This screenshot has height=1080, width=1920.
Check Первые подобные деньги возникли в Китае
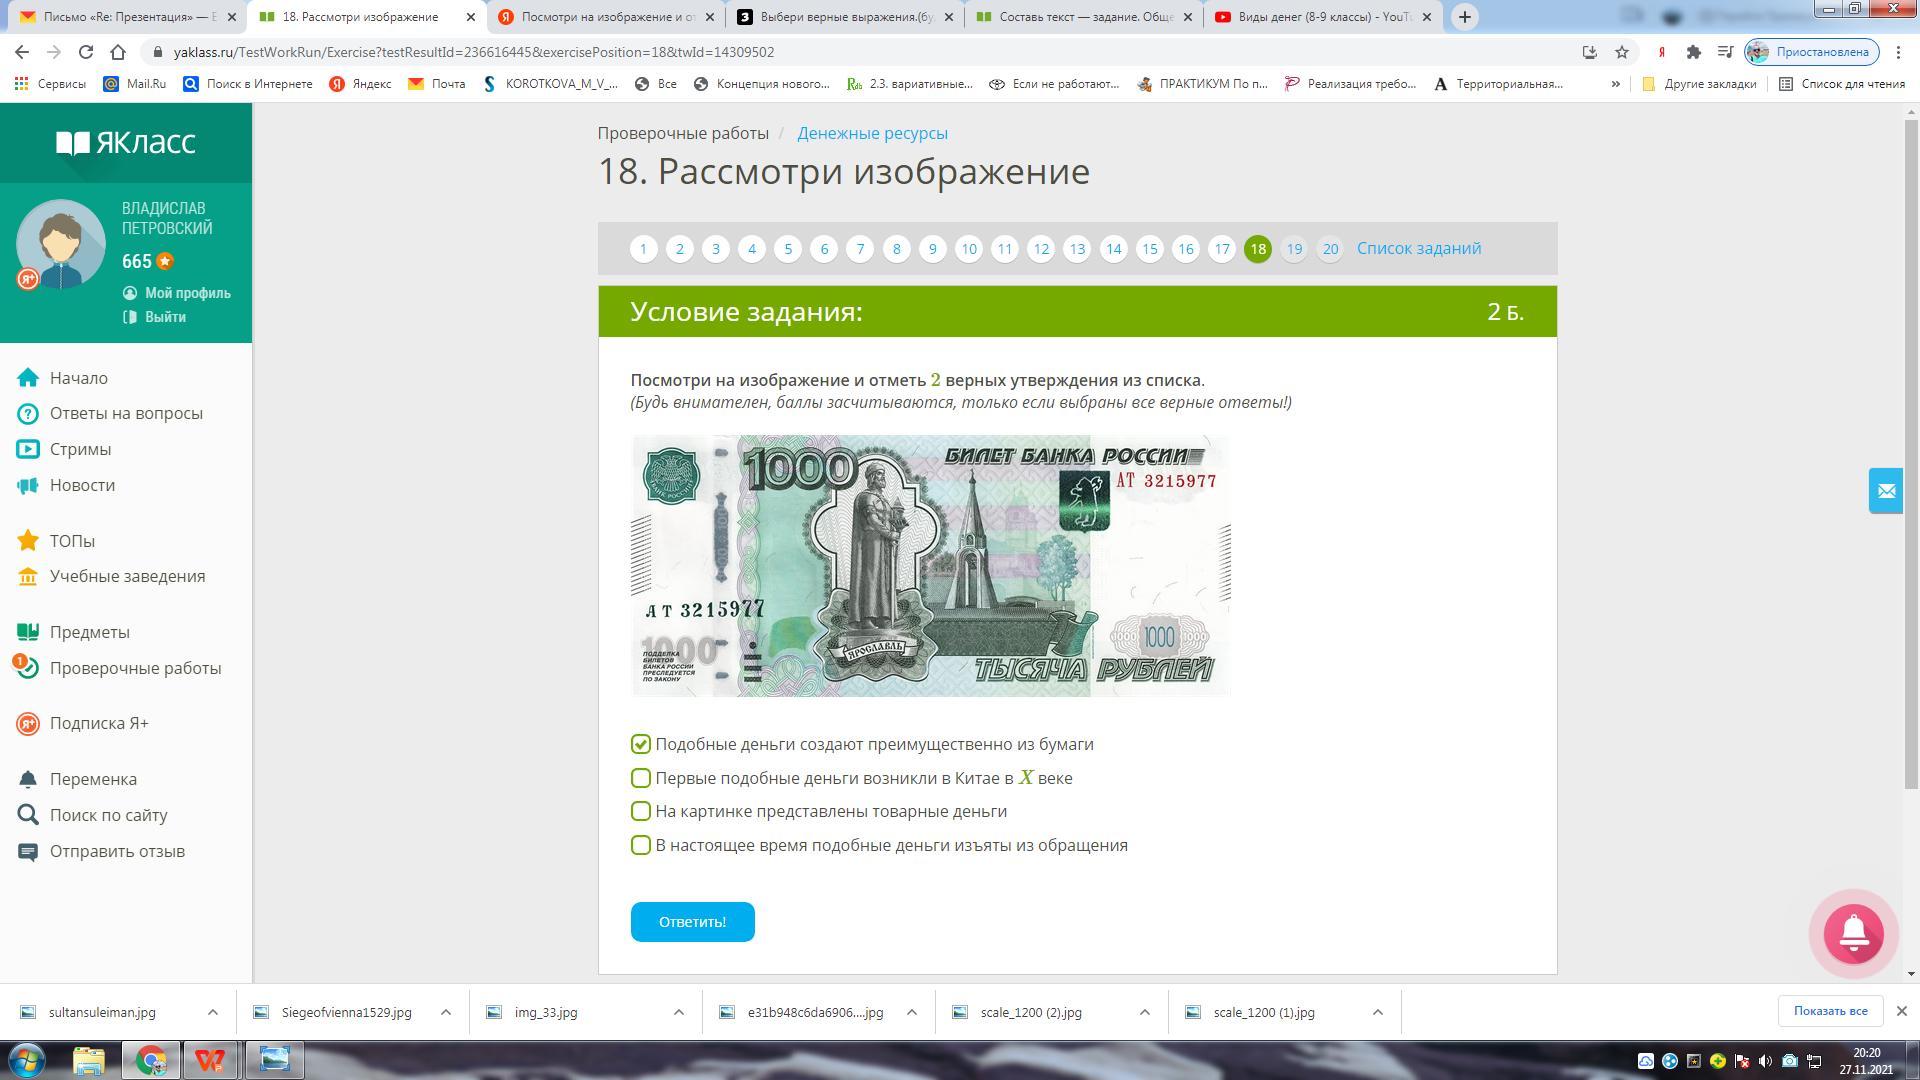641,778
